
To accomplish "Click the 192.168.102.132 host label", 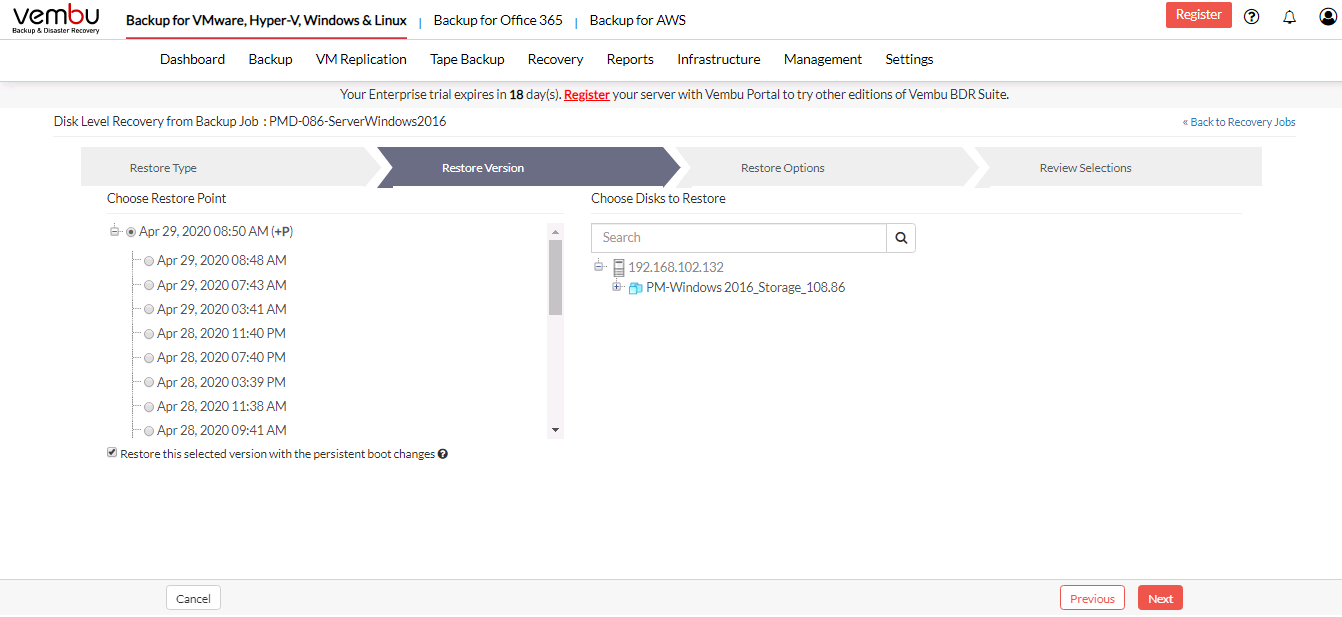I will [x=676, y=267].
